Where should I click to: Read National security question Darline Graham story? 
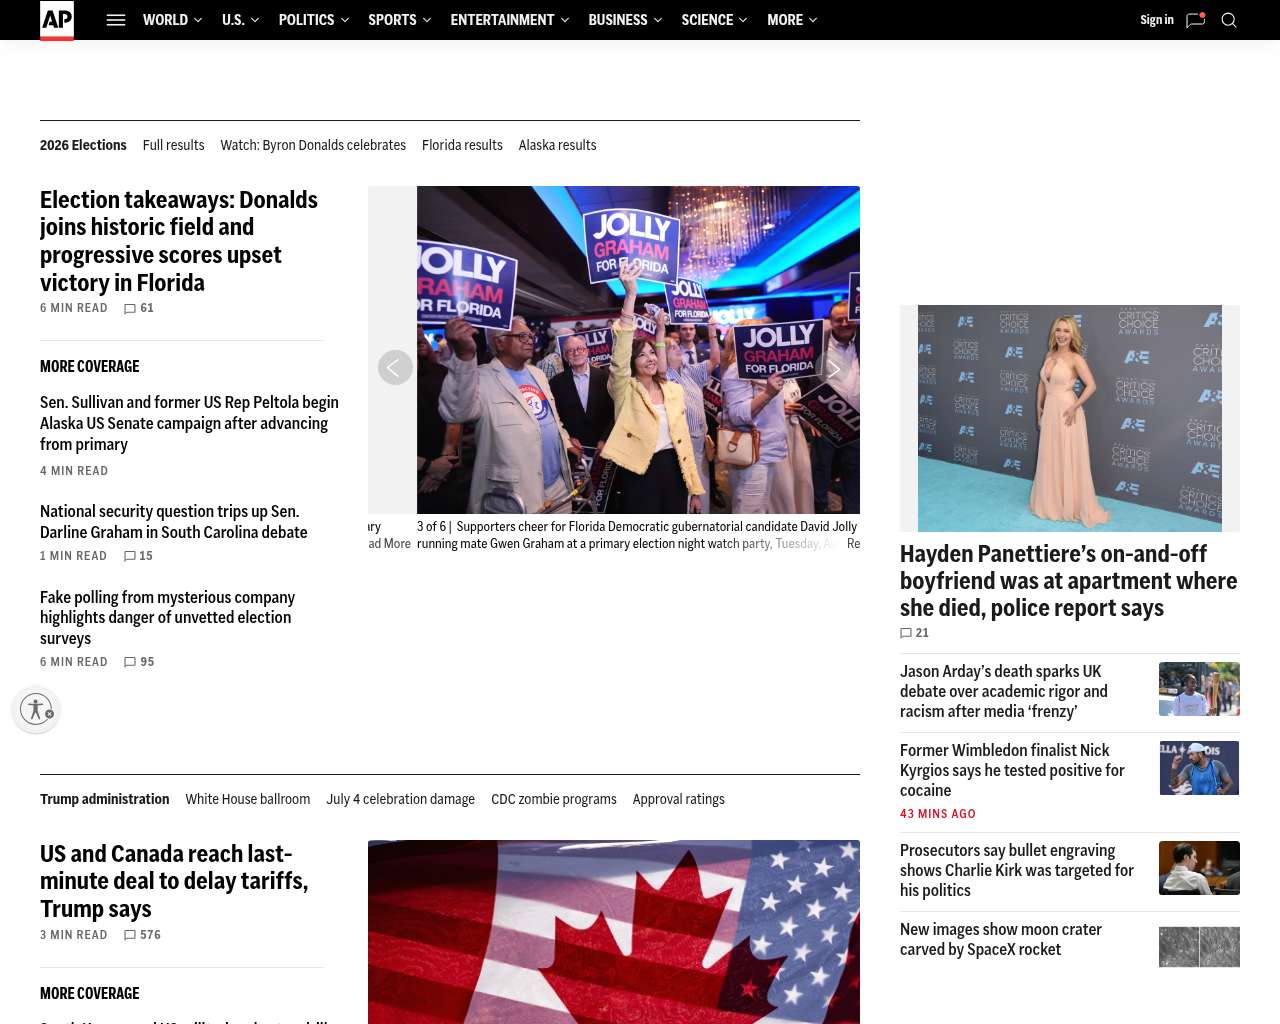coord(174,522)
